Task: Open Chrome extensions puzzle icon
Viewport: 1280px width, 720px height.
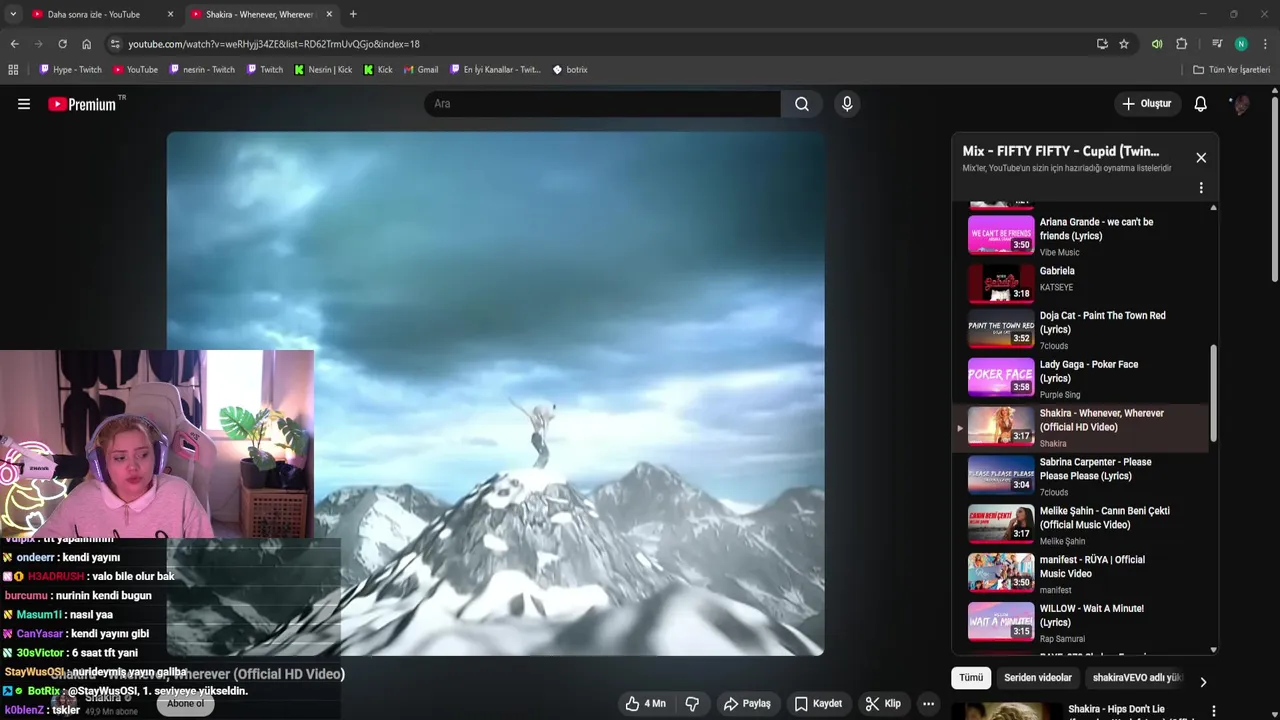Action: coord(1182,44)
